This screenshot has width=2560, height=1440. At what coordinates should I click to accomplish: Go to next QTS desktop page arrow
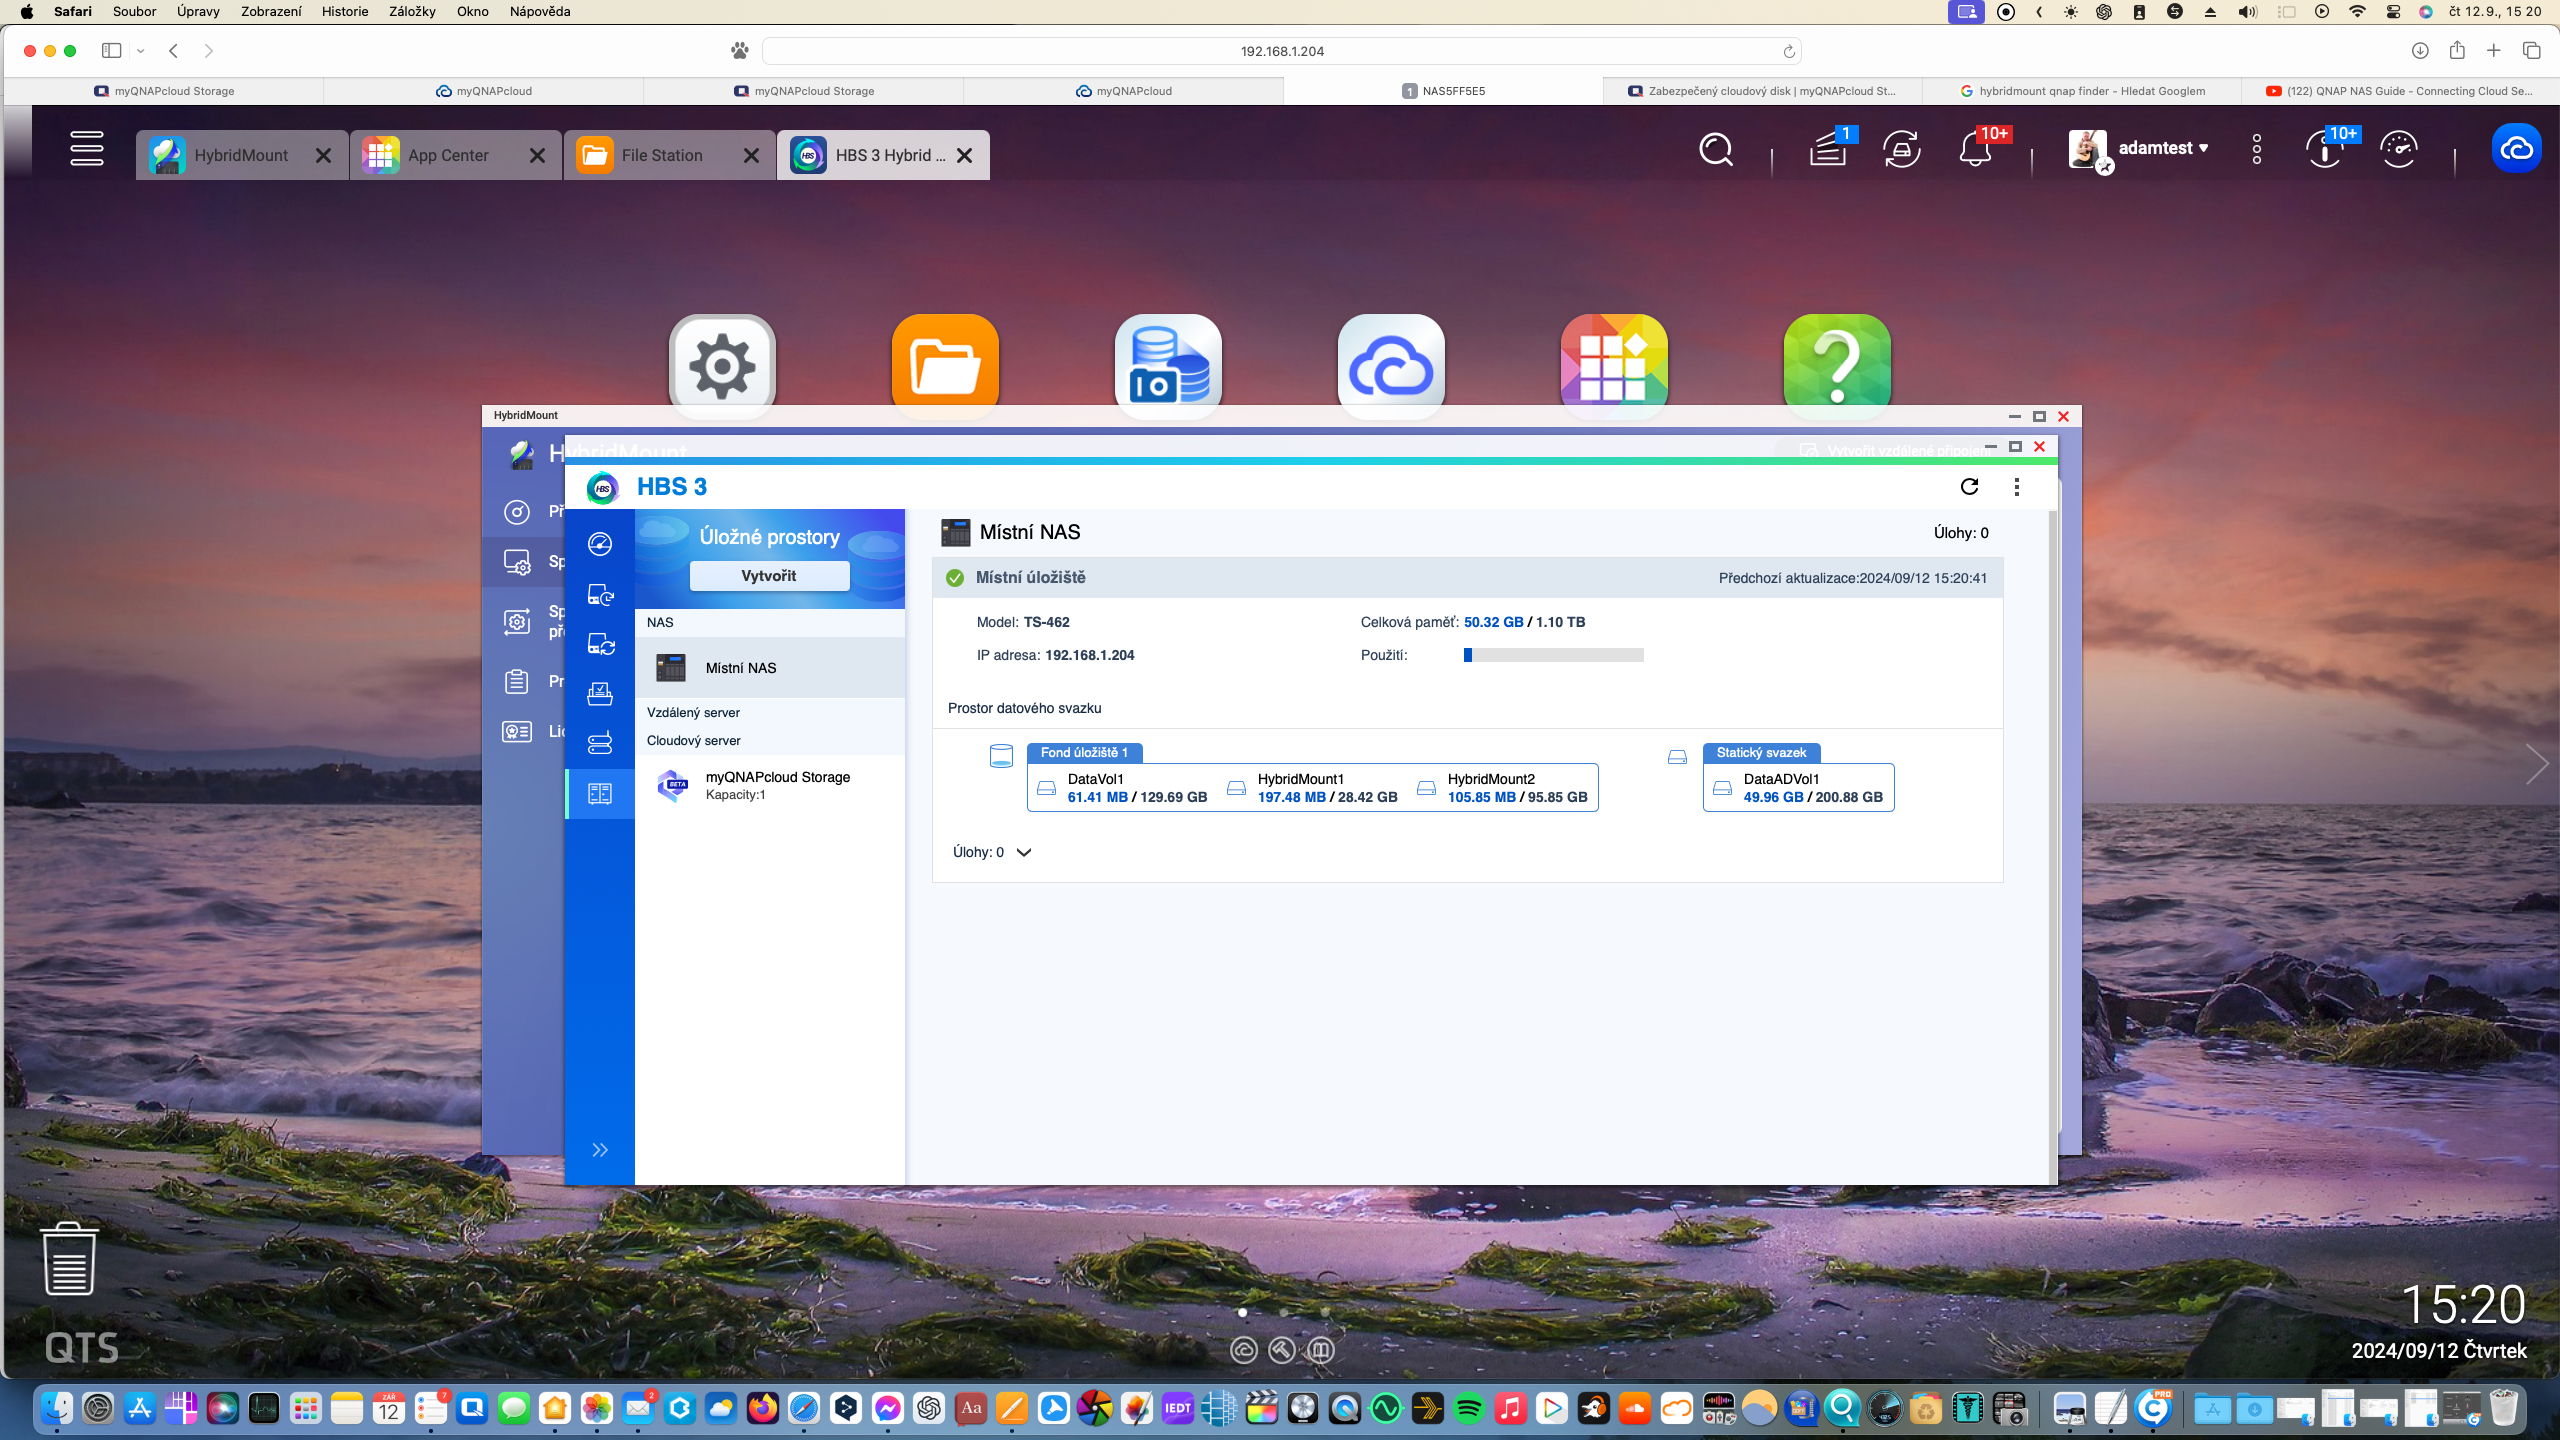(2536, 764)
